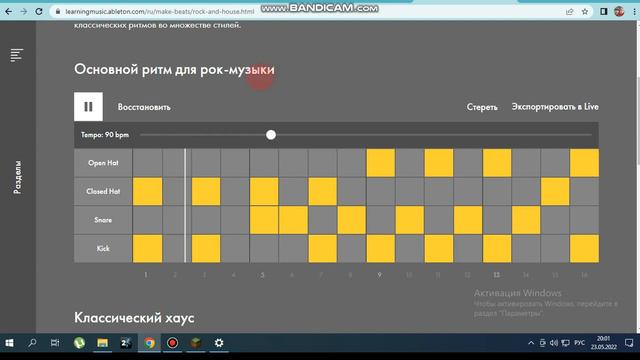The image size is (640, 360).
Task: Disable Closed Hat on step 1
Action: (x=147, y=191)
